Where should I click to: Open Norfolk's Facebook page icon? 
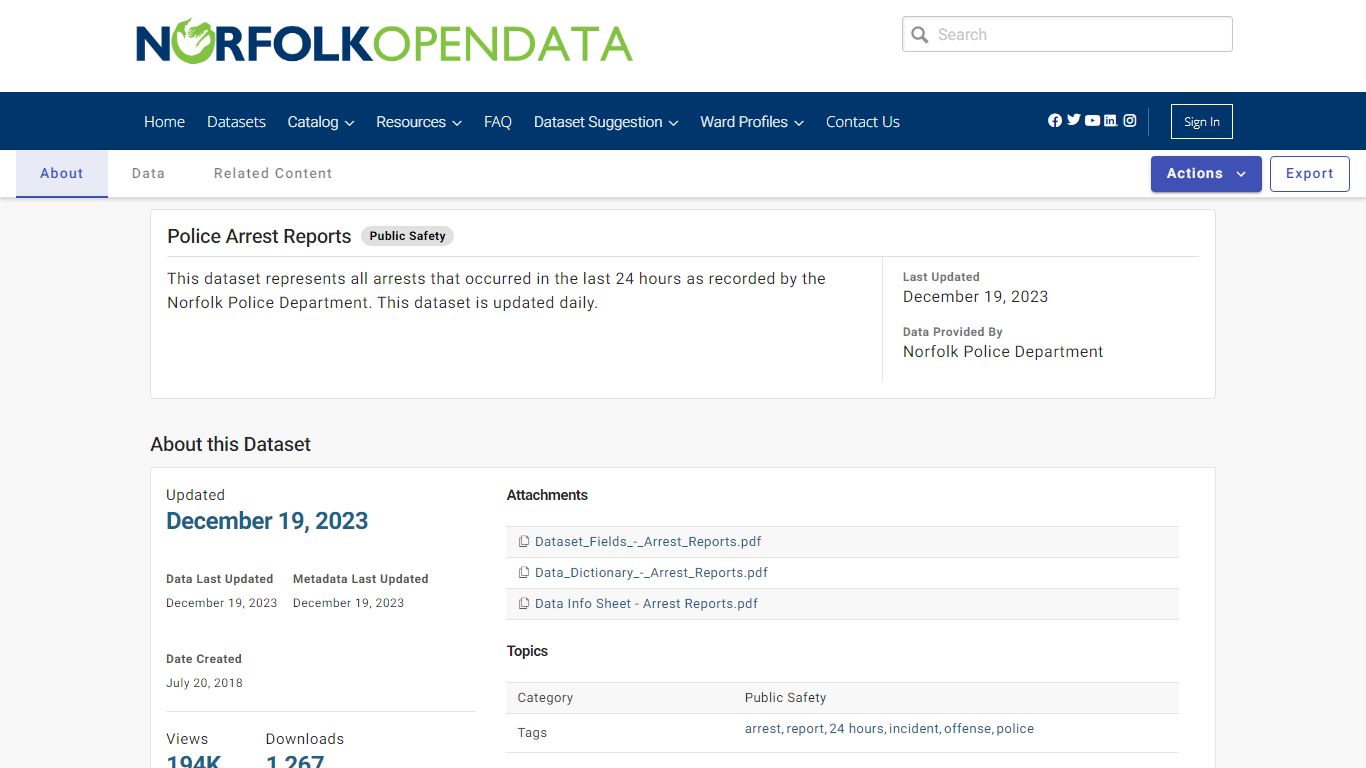pyautogui.click(x=1054, y=120)
